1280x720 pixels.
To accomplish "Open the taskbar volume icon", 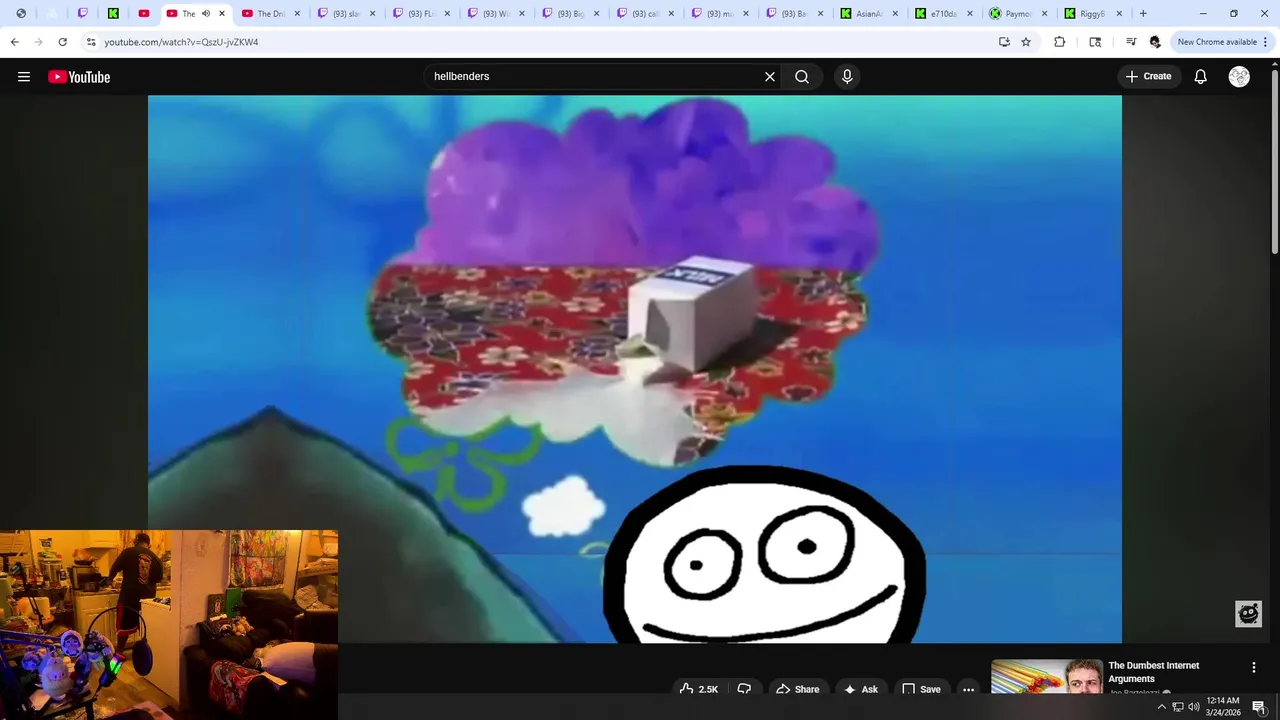I will click(x=1193, y=707).
